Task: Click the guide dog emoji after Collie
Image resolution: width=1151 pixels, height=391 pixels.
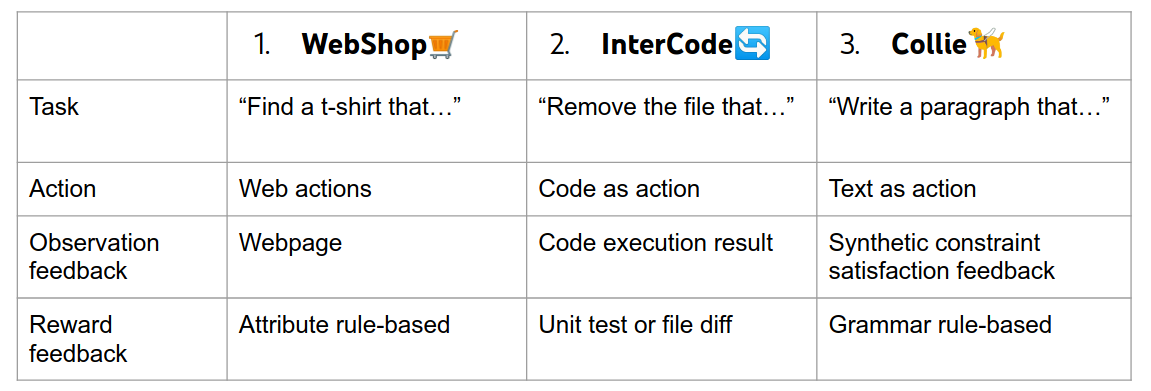Action: [987, 44]
